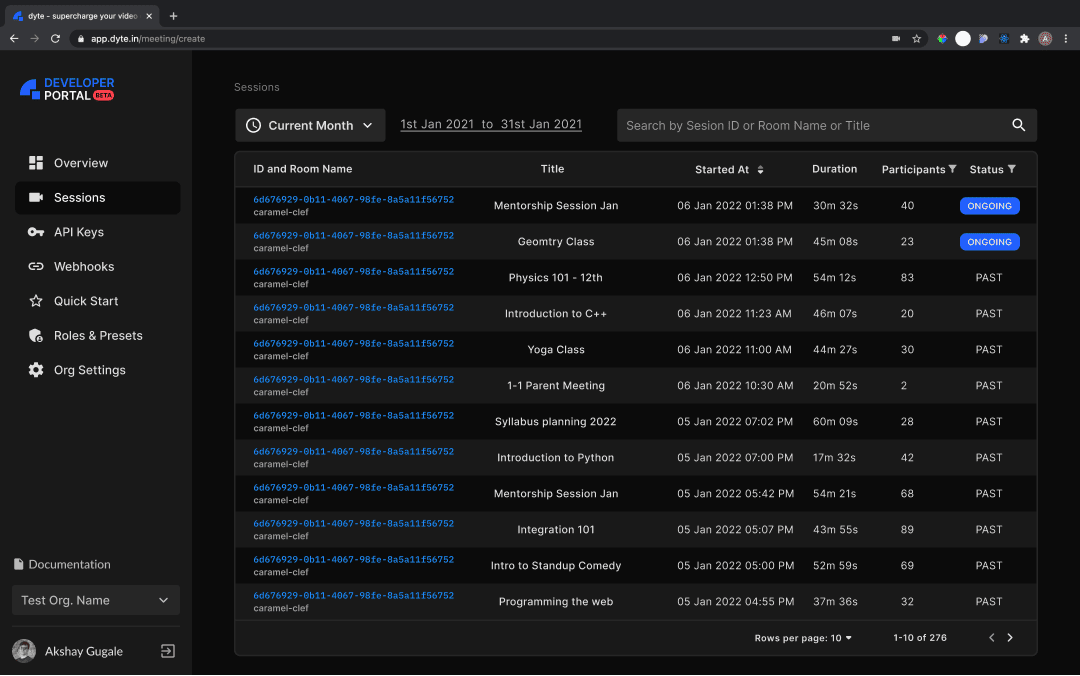Click the Dyte Developer Portal logo
This screenshot has height=676, width=1080.
pos(67,89)
